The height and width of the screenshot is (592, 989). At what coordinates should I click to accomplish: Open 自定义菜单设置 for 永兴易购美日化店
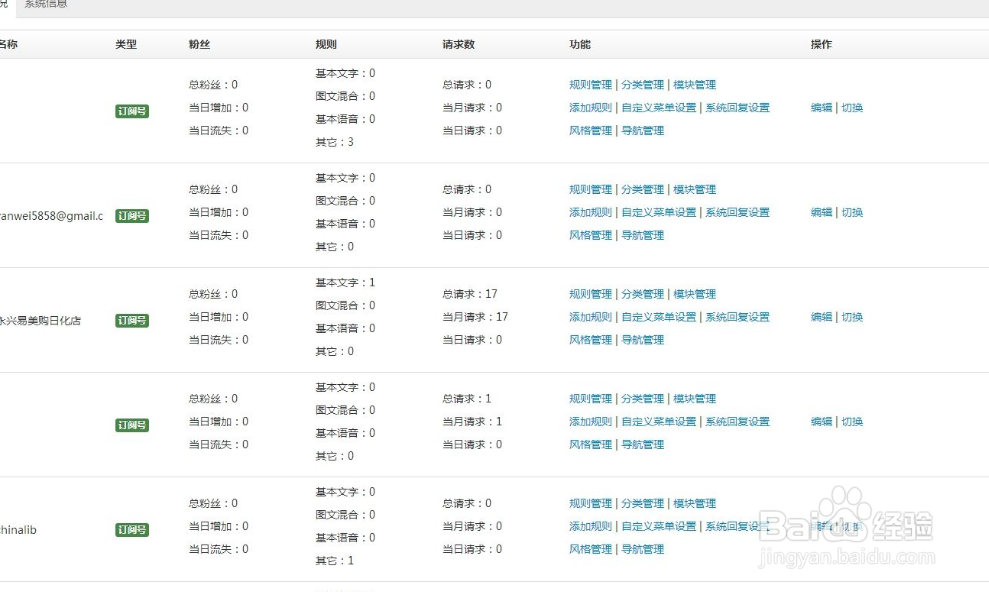(661, 317)
